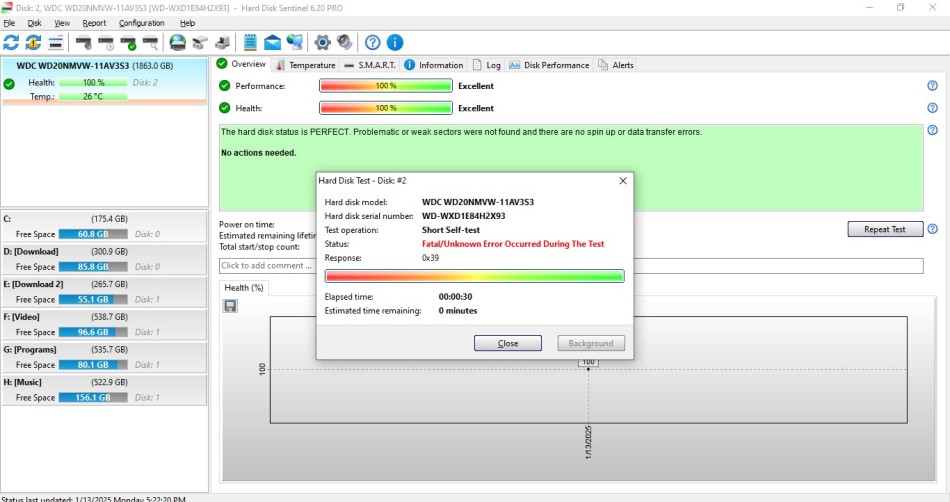Screen dimensions: 950x502
Task: Switch to the Alerts tab
Action: (616, 65)
